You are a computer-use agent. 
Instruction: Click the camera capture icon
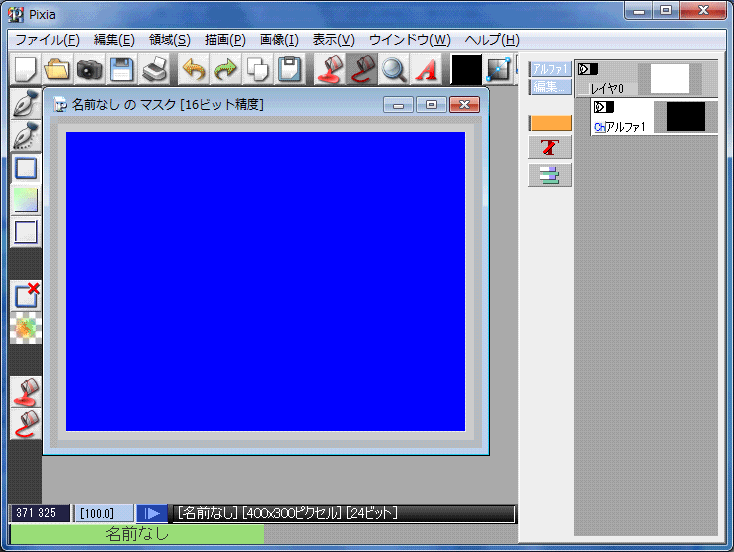pyautogui.click(x=89, y=69)
